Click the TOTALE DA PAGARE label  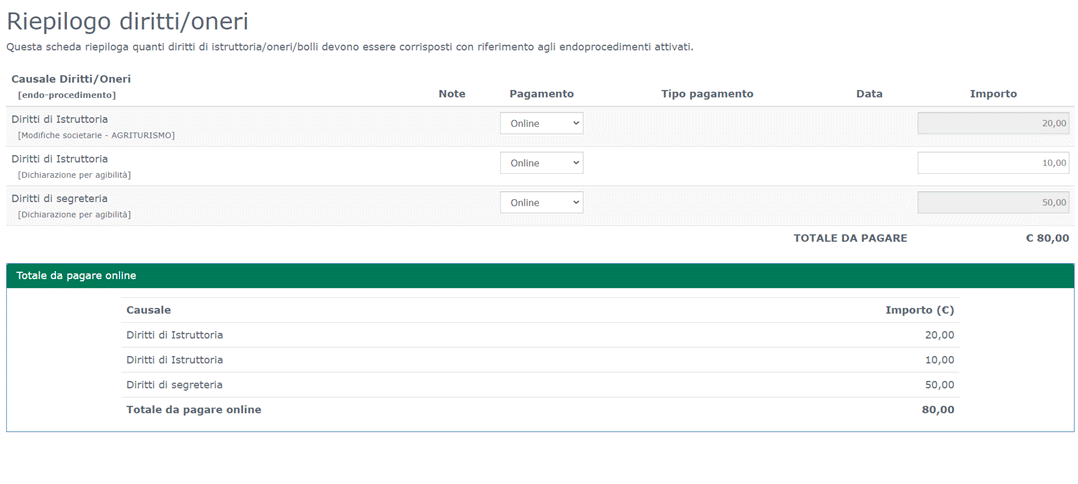point(850,238)
